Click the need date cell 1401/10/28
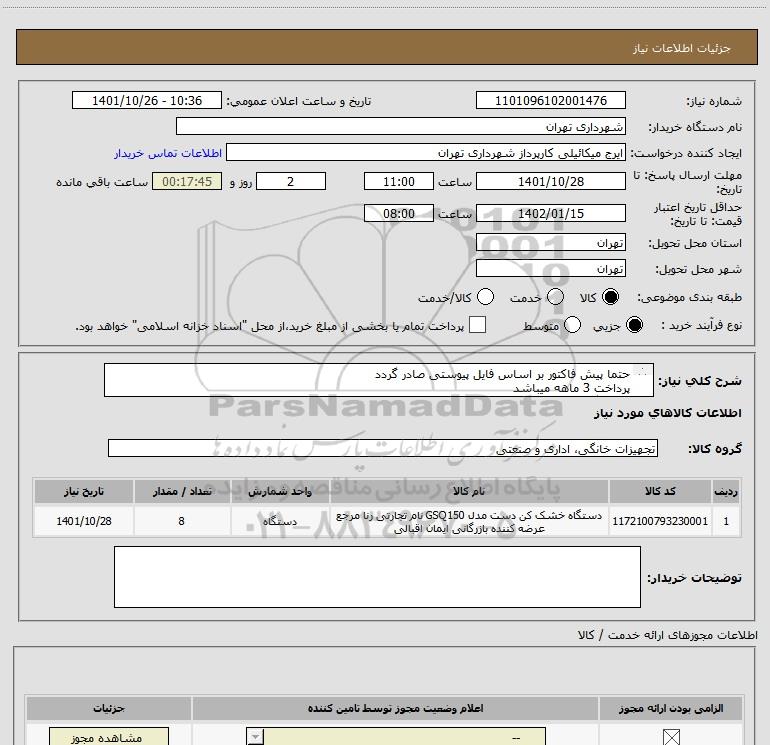The height and width of the screenshot is (745, 770). 83,521
